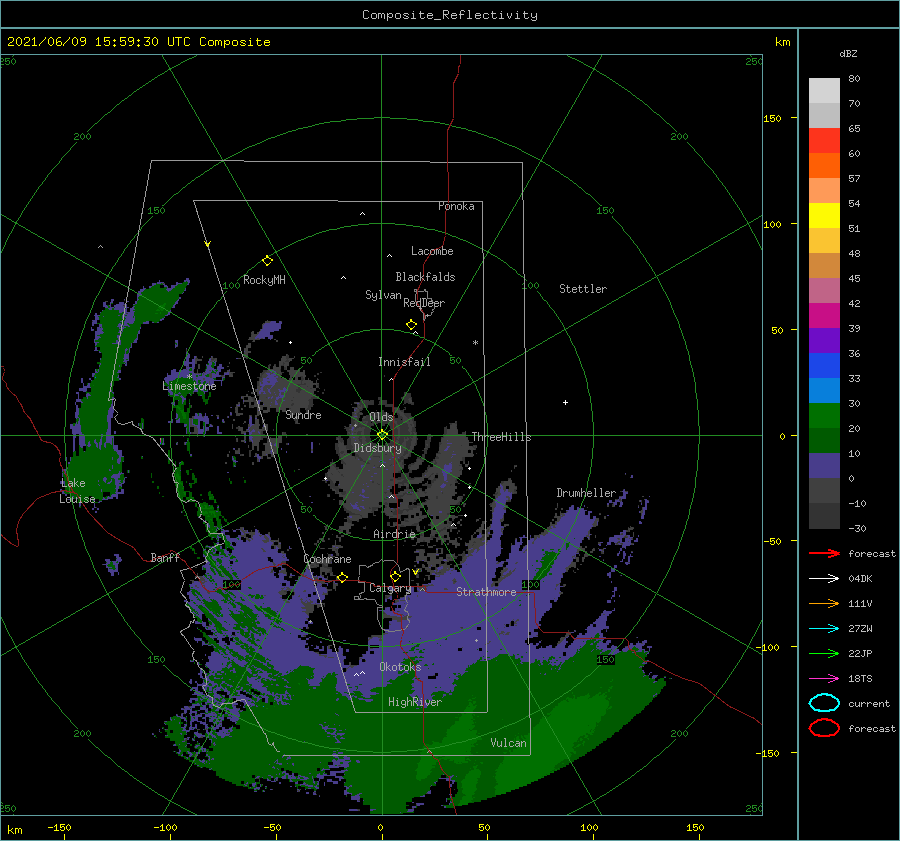Screen dimensions: 900x841
Task: Click the Innisfail town label
Action: pyautogui.click(x=404, y=362)
